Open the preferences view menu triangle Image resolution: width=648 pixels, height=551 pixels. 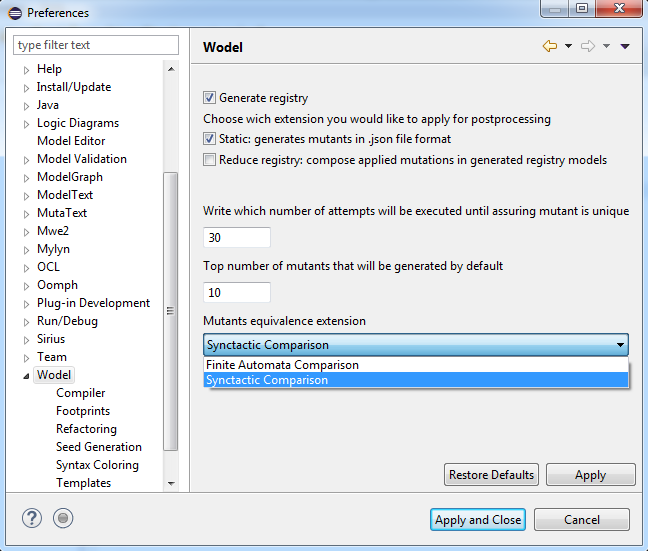(x=625, y=46)
